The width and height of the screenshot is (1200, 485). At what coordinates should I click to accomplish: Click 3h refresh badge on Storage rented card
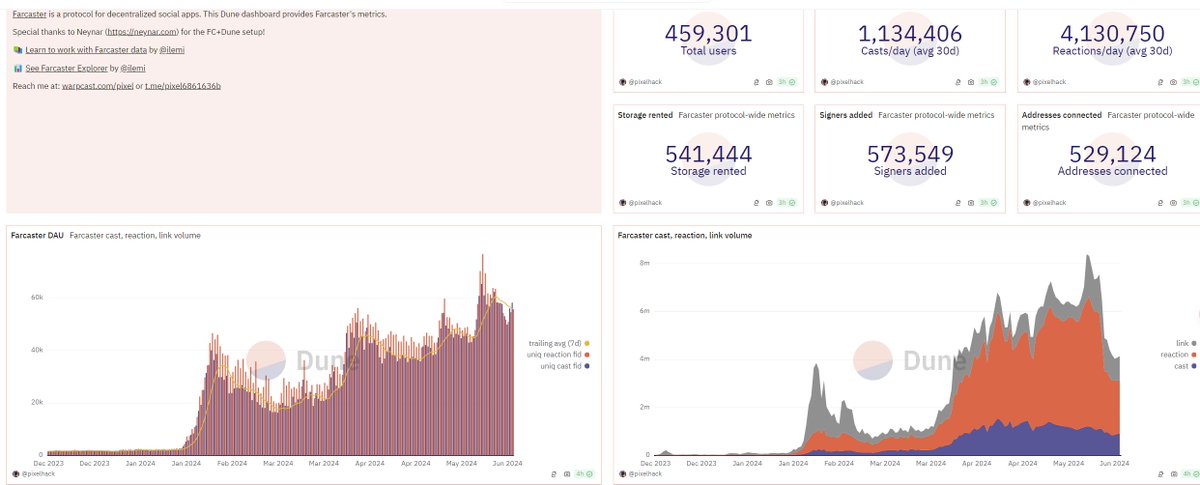click(786, 203)
